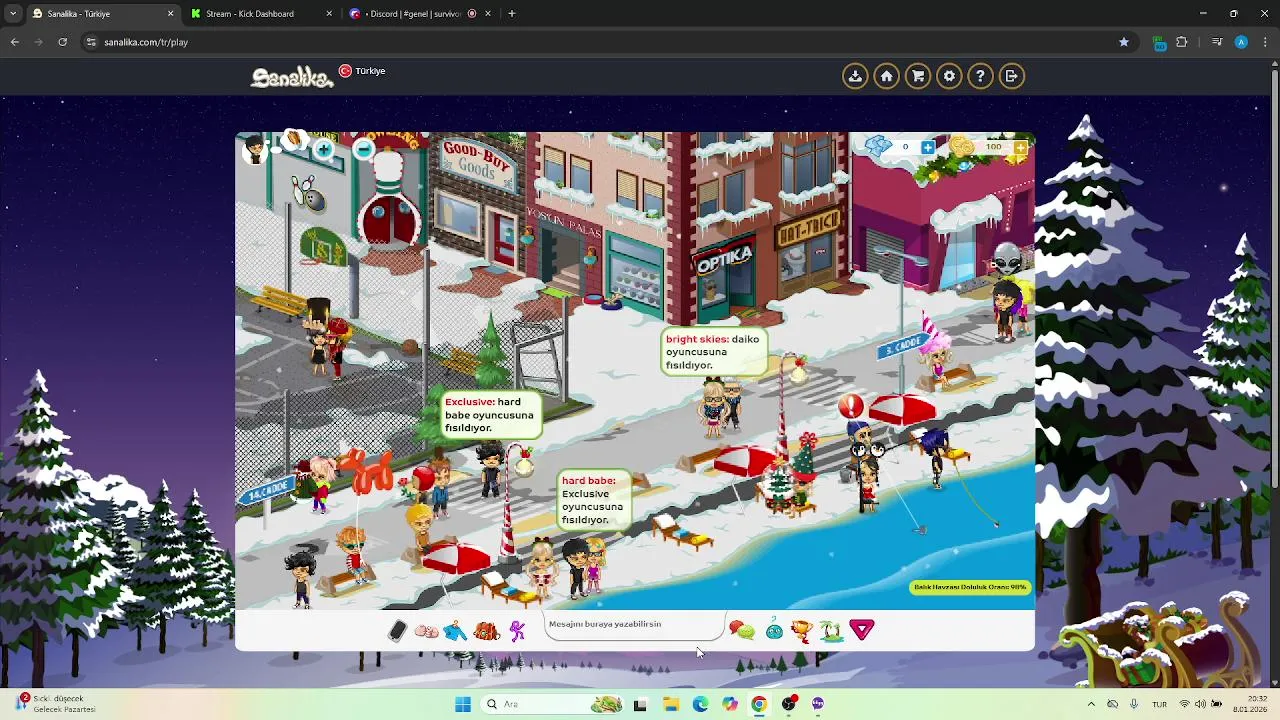Open the blue shirt wardrobe icon
This screenshot has height=720, width=1280.
click(x=455, y=631)
